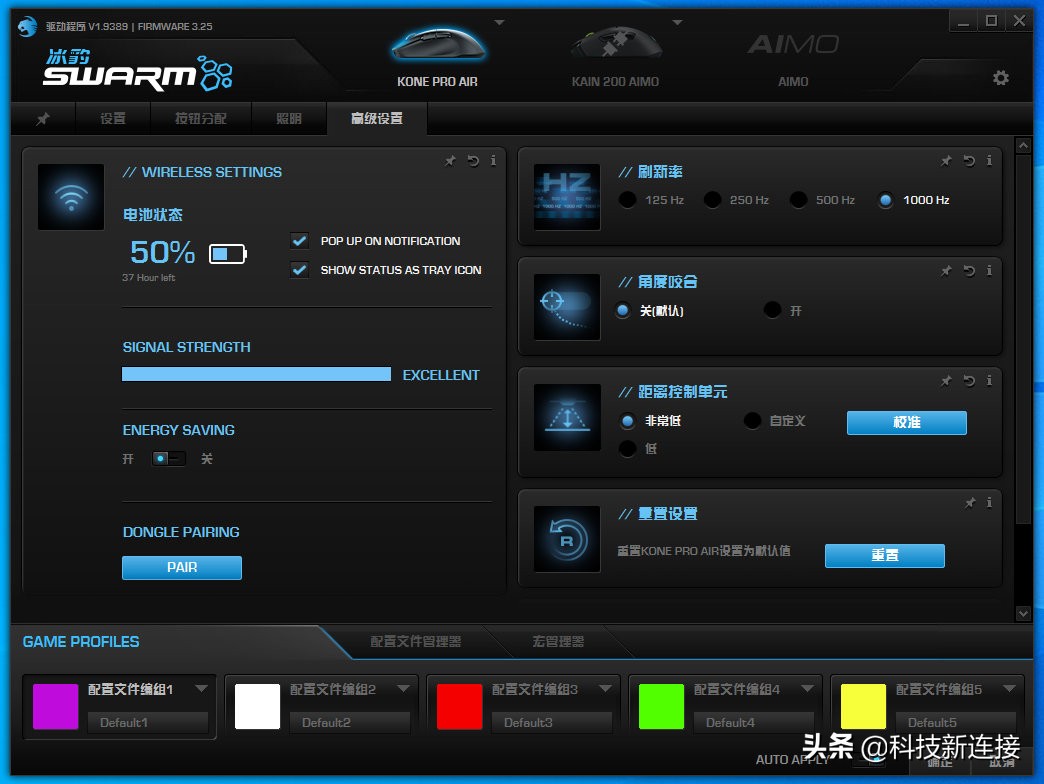This screenshot has height=784, width=1044.
Task: Pin the 距离控制单元 panel
Action: tap(946, 381)
